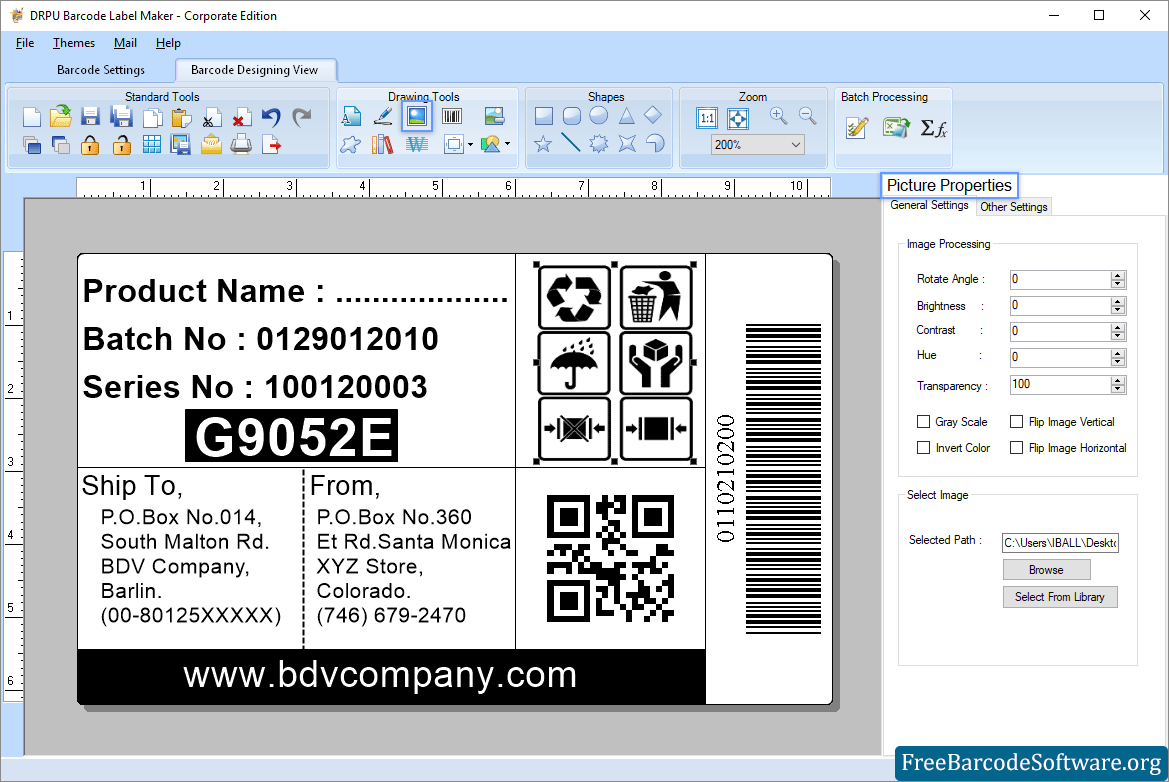The image size is (1169, 782).
Task: Choose the pen signature drawing tool
Action: (383, 116)
